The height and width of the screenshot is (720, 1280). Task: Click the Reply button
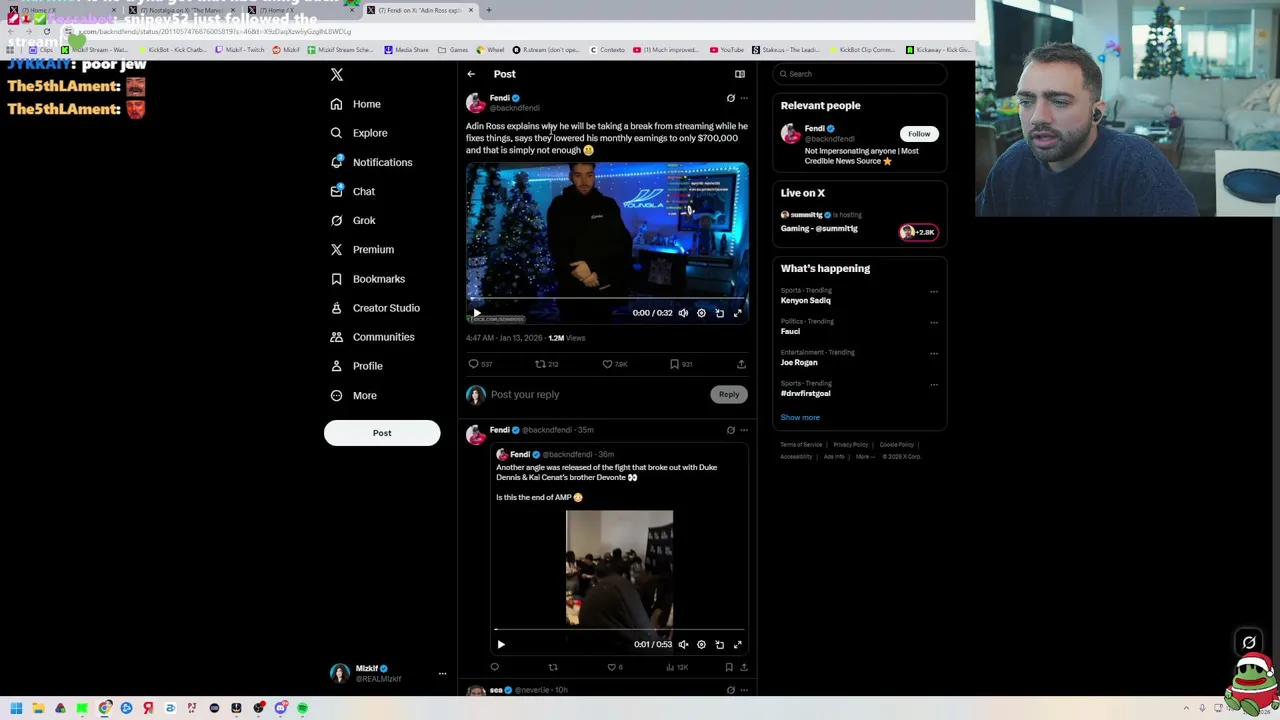729,394
